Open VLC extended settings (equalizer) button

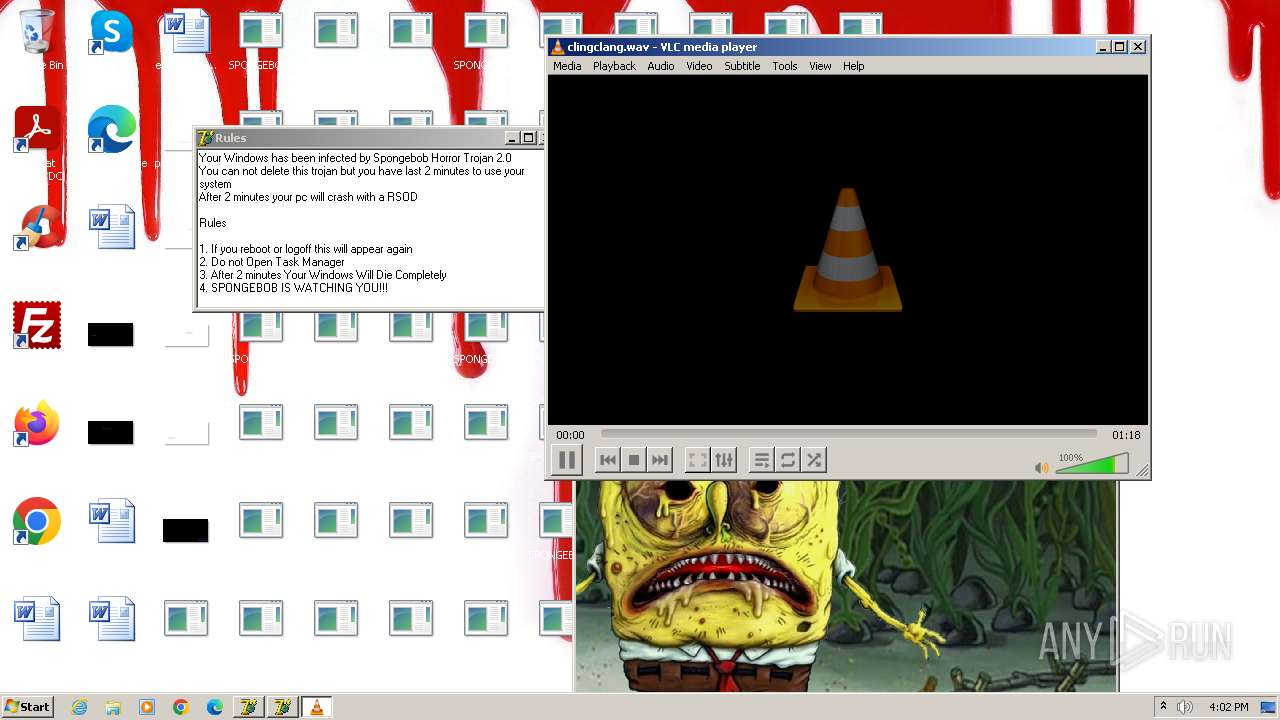pyautogui.click(x=724, y=460)
